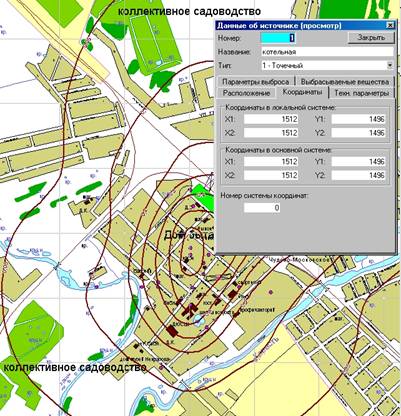Close the source data dialog window
This screenshot has height=416, width=401.
(390, 25)
